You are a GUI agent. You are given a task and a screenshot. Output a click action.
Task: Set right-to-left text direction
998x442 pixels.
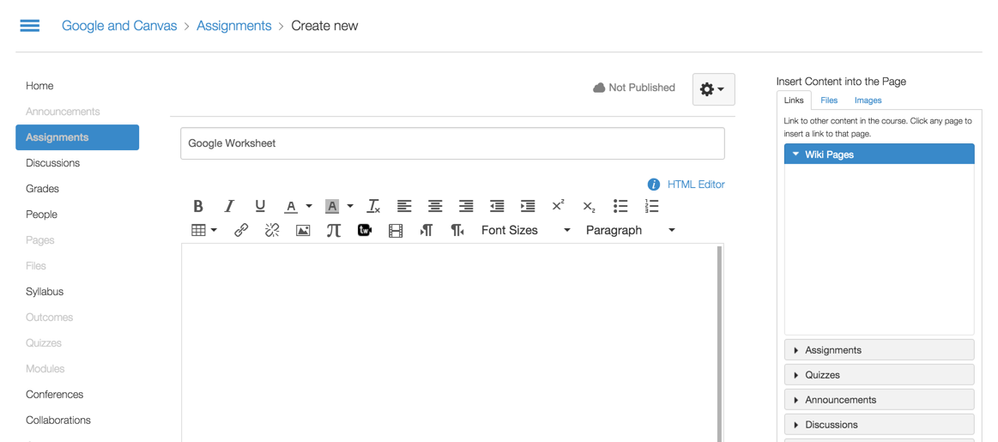click(x=457, y=230)
